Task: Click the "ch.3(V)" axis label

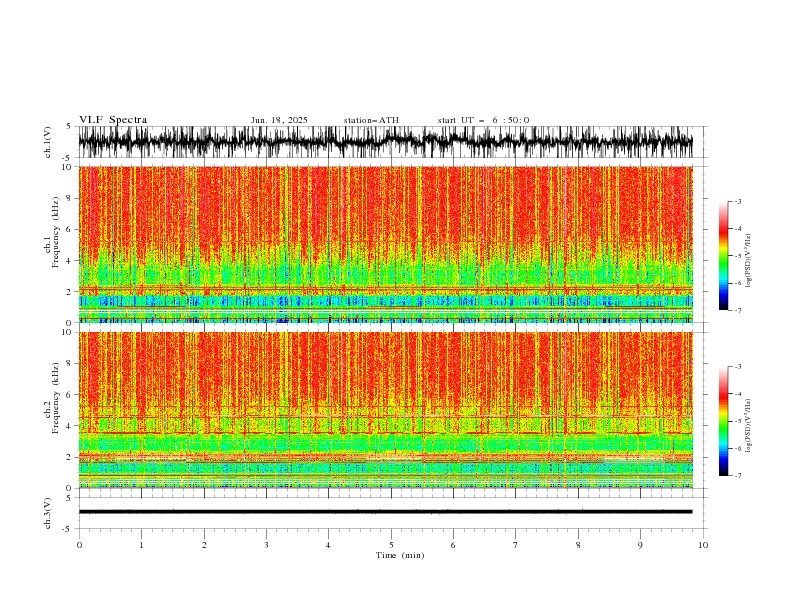Action: pos(48,513)
